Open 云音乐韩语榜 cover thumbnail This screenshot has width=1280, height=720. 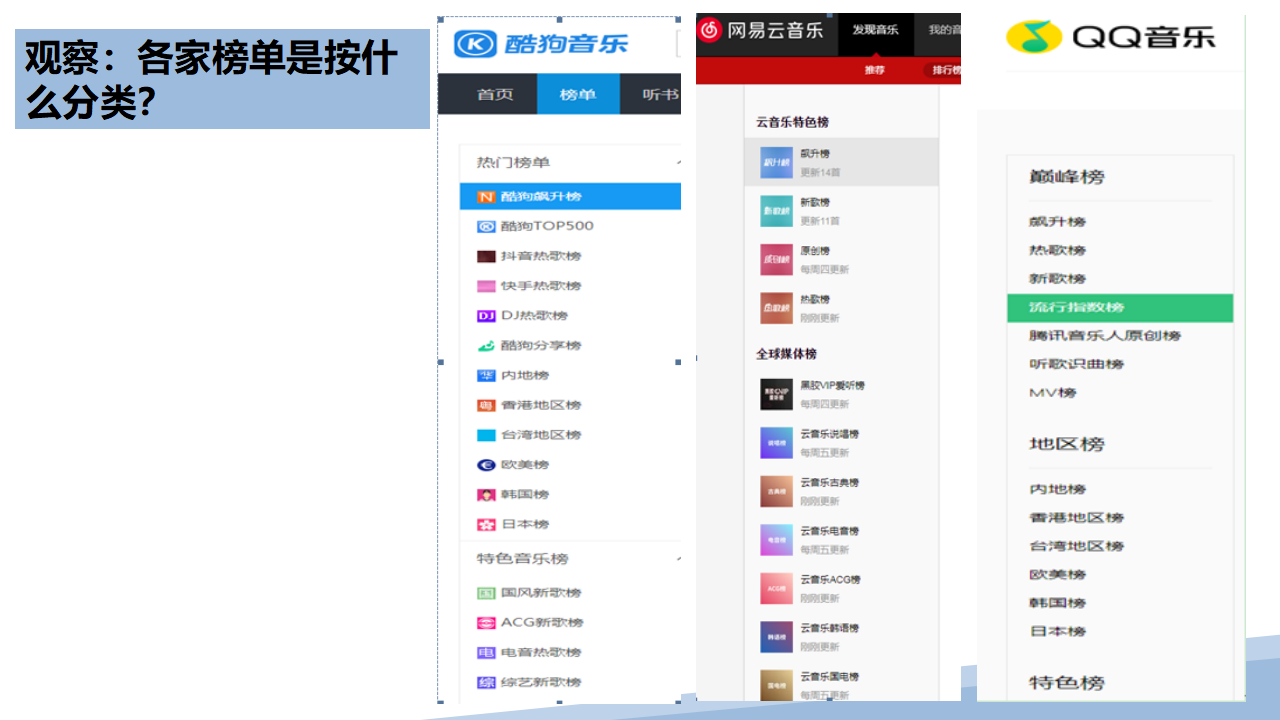point(776,637)
